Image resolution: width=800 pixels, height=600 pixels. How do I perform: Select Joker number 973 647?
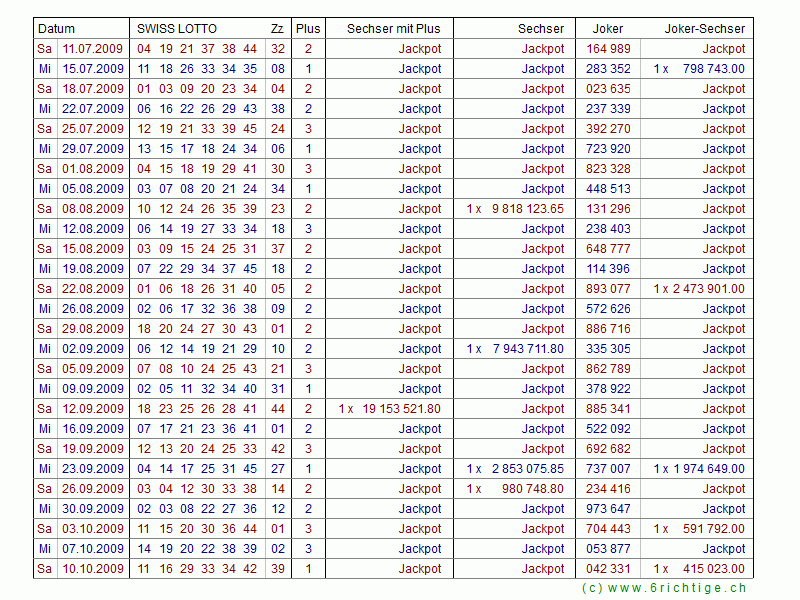[608, 509]
